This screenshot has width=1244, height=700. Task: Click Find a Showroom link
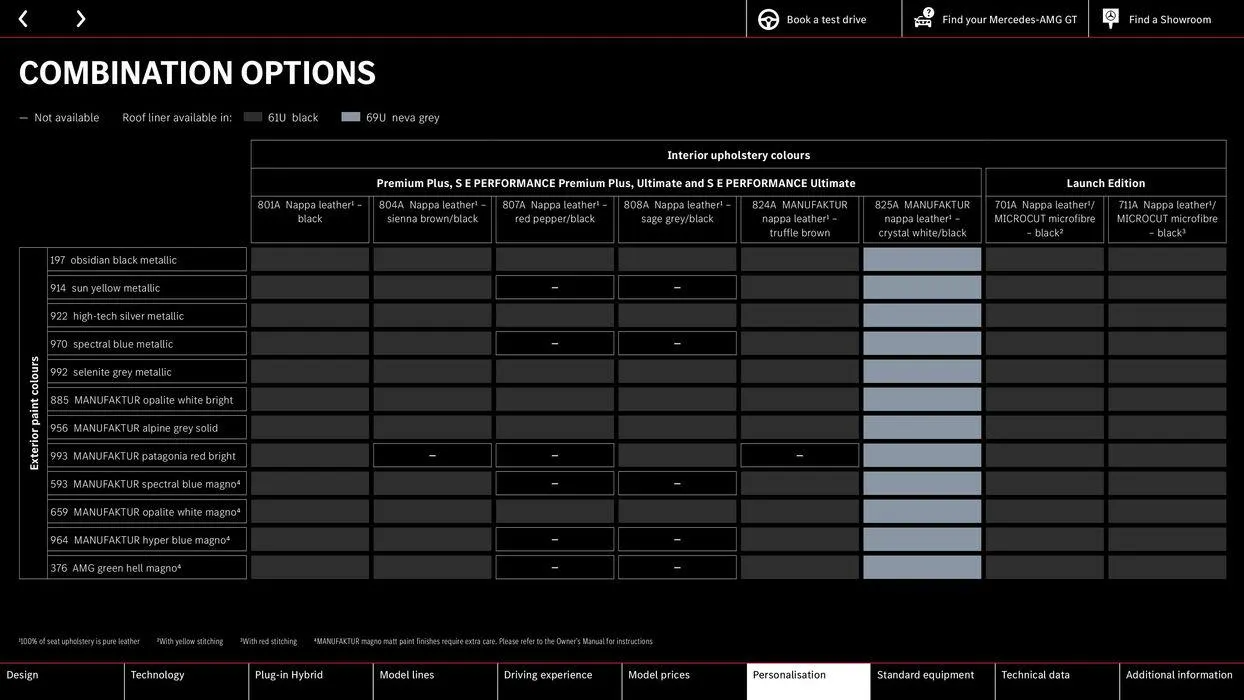pyautogui.click(x=1170, y=19)
